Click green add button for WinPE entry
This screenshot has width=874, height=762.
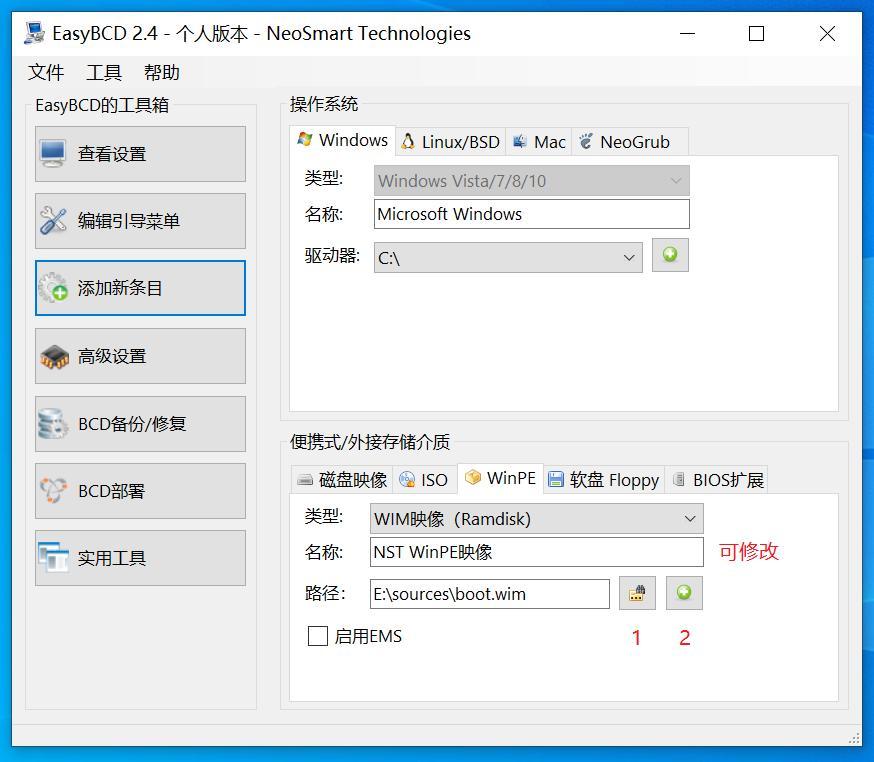(684, 593)
